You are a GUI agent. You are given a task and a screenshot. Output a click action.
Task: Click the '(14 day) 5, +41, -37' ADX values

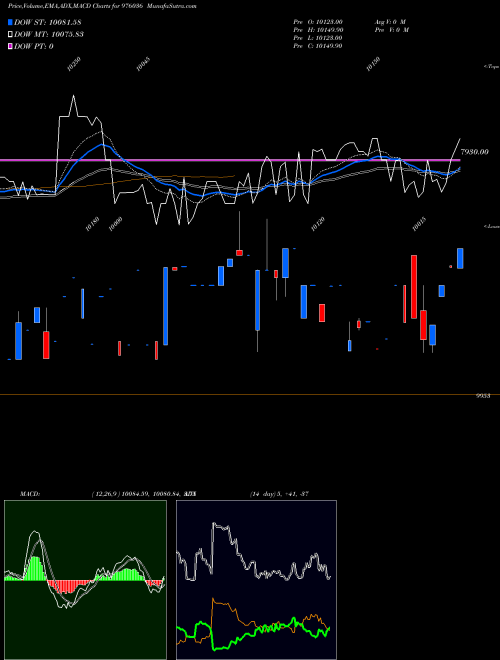click(x=279, y=494)
